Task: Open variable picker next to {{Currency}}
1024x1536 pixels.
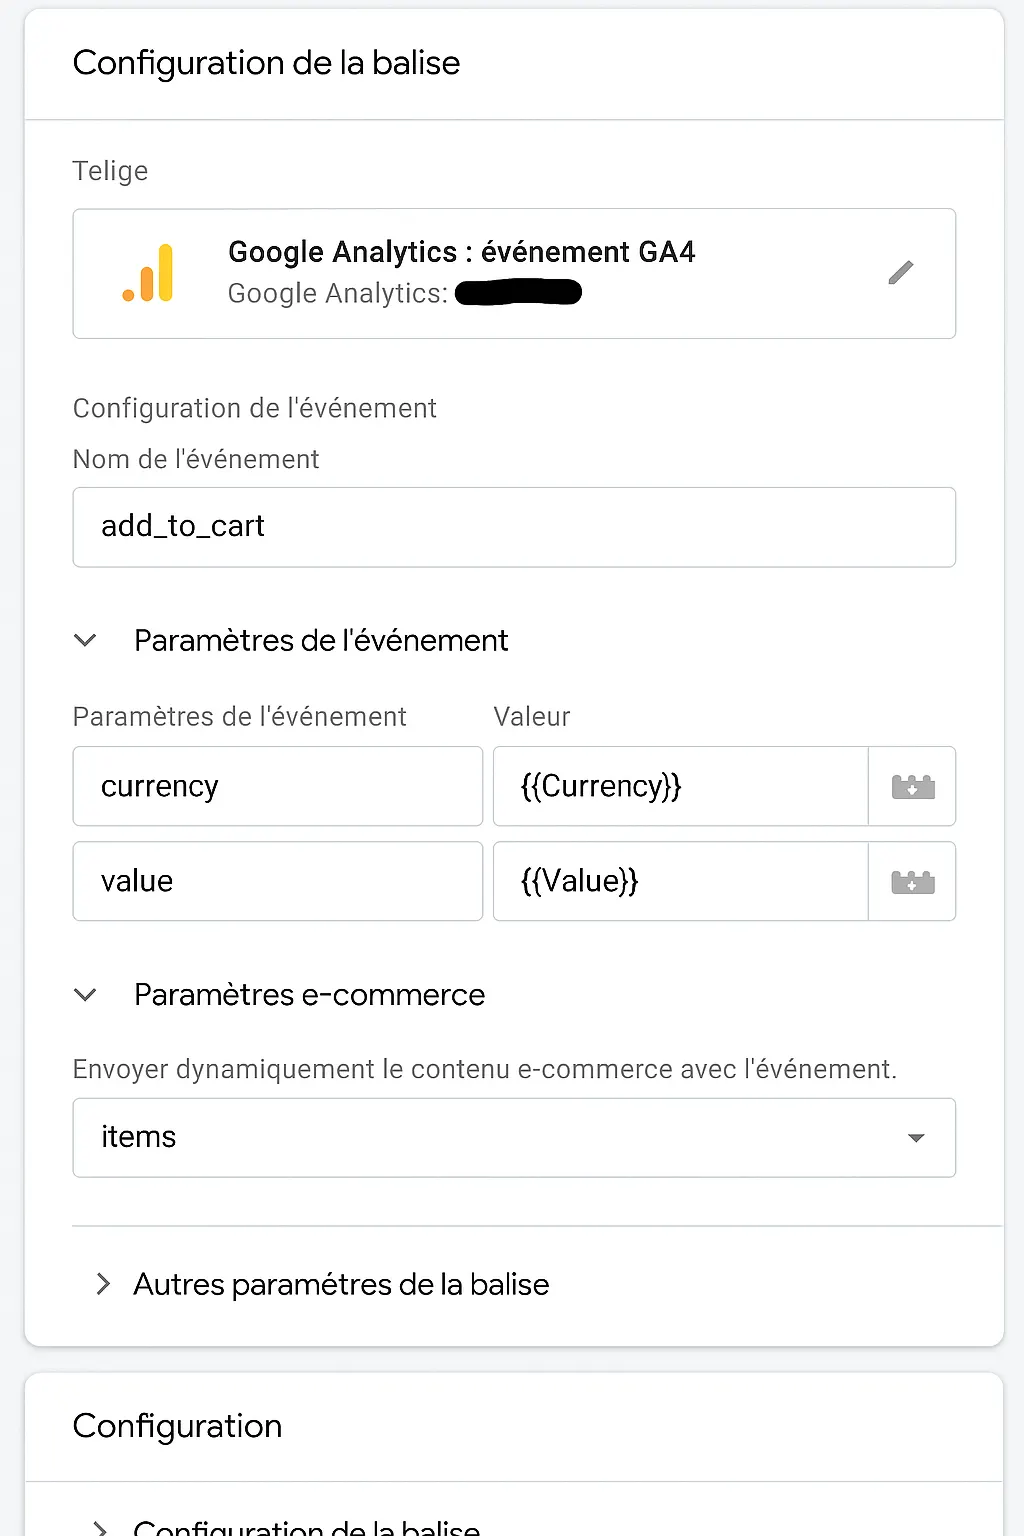Action: click(912, 786)
